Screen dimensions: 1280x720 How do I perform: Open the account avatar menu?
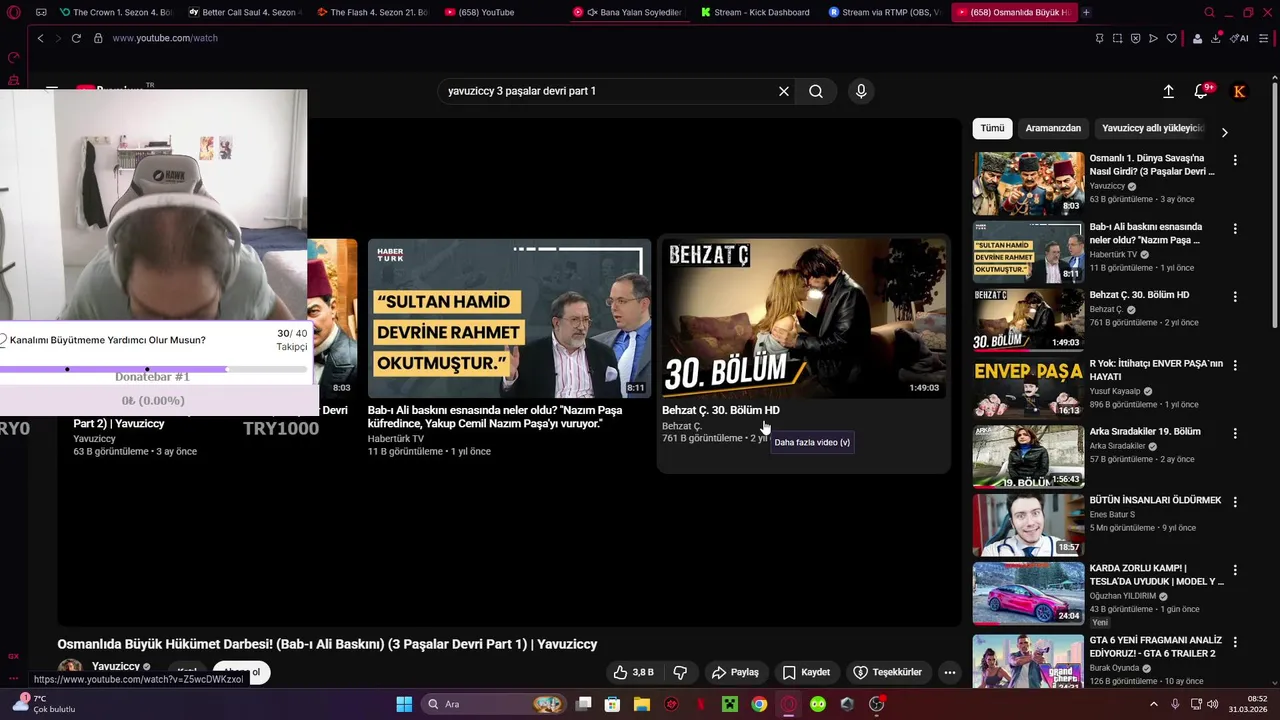pos(1239,91)
